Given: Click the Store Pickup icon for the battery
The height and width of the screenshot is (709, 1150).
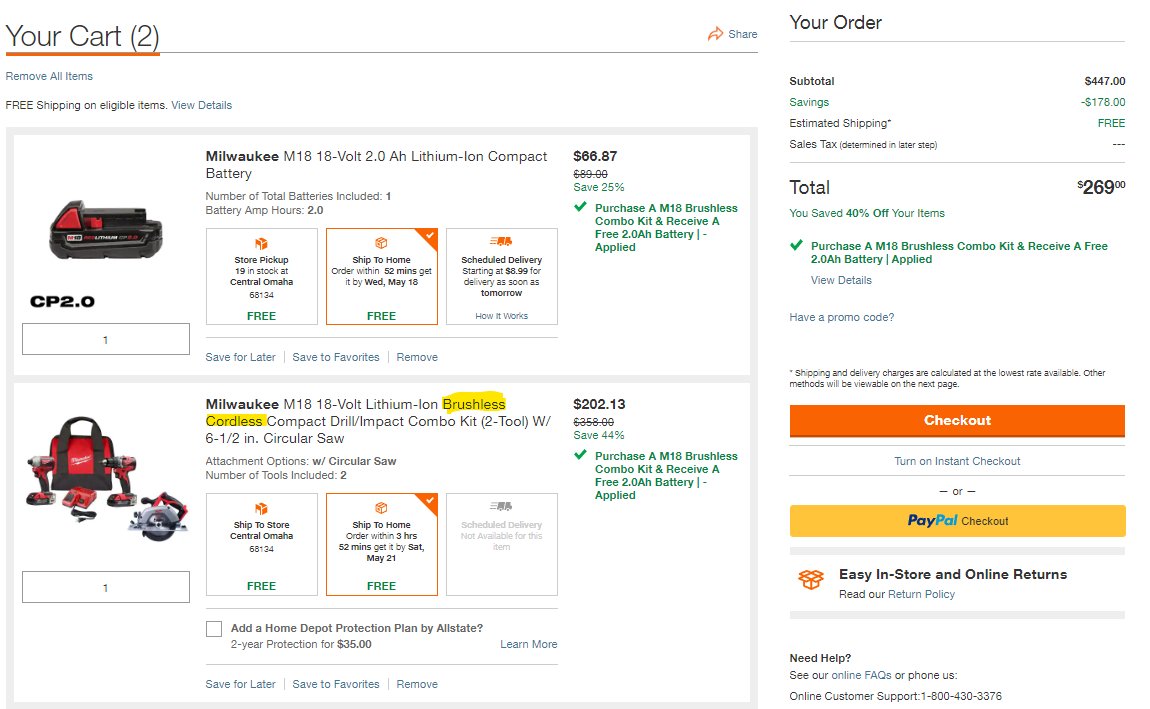Looking at the screenshot, I should tap(261, 243).
